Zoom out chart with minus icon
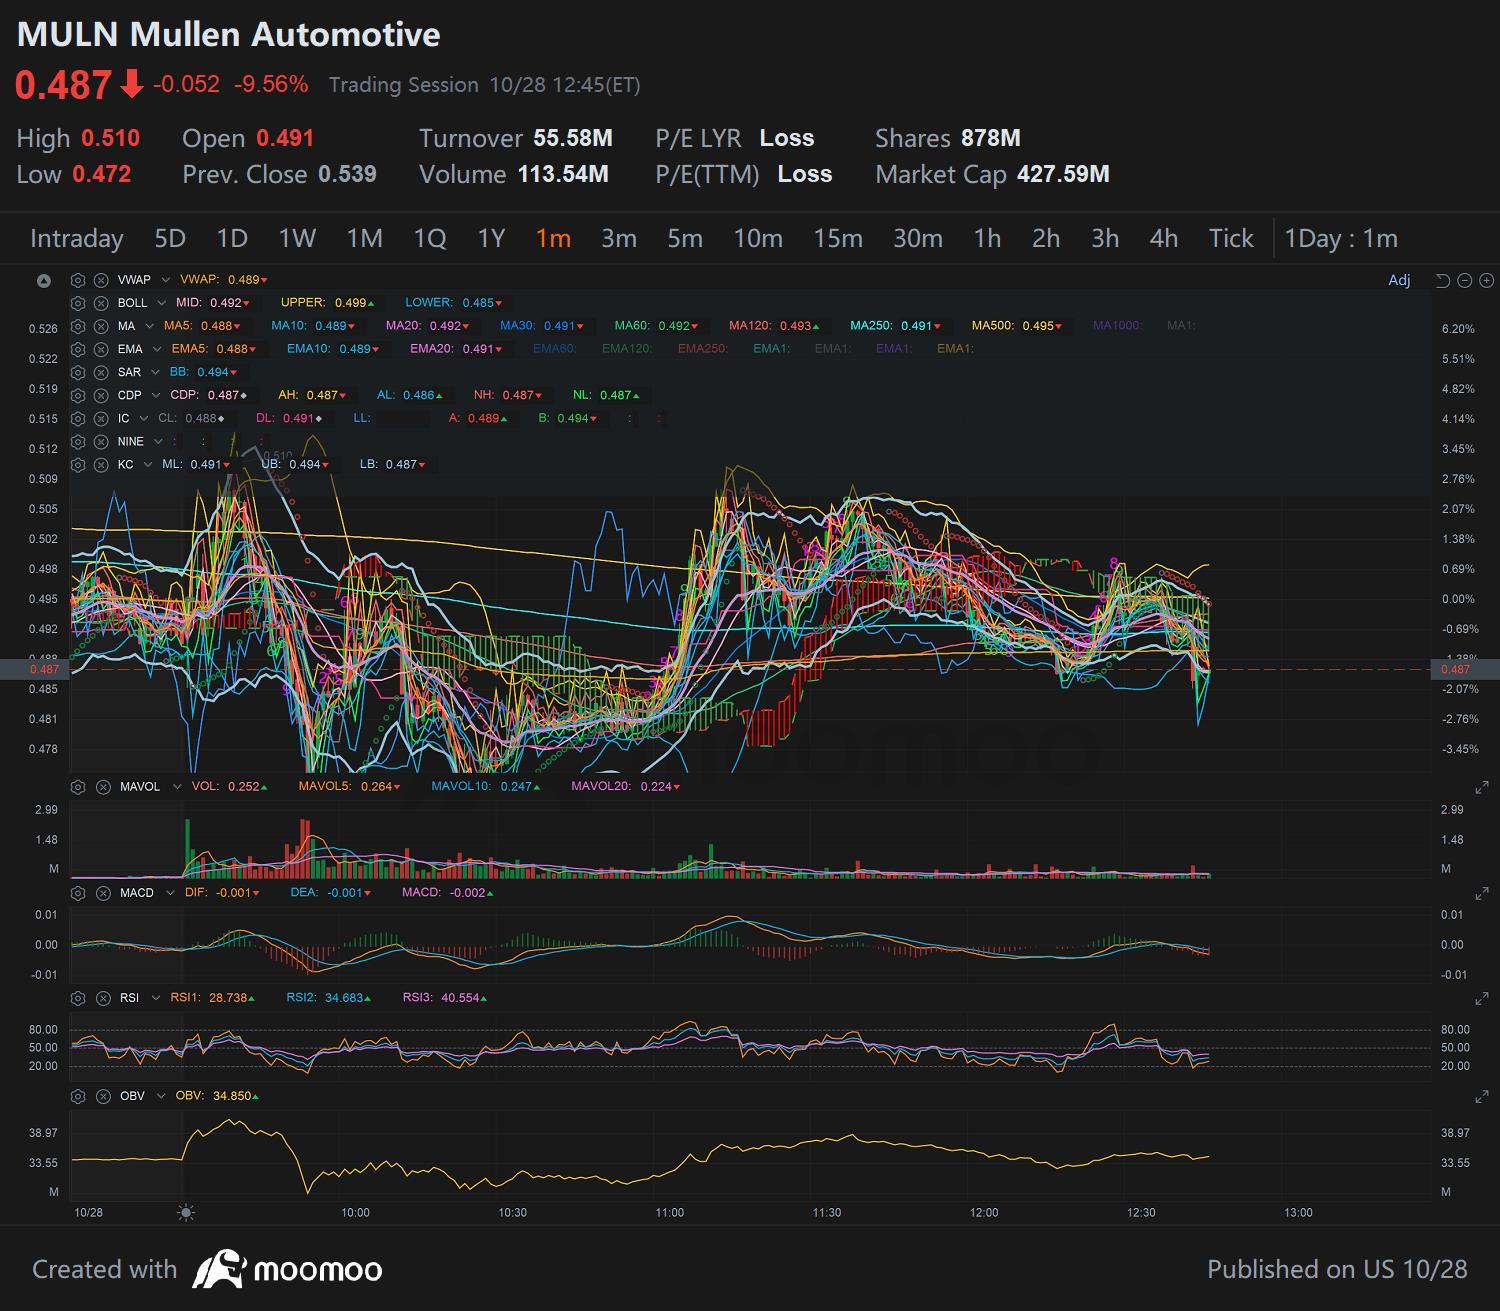This screenshot has width=1500, height=1311. 1465,280
